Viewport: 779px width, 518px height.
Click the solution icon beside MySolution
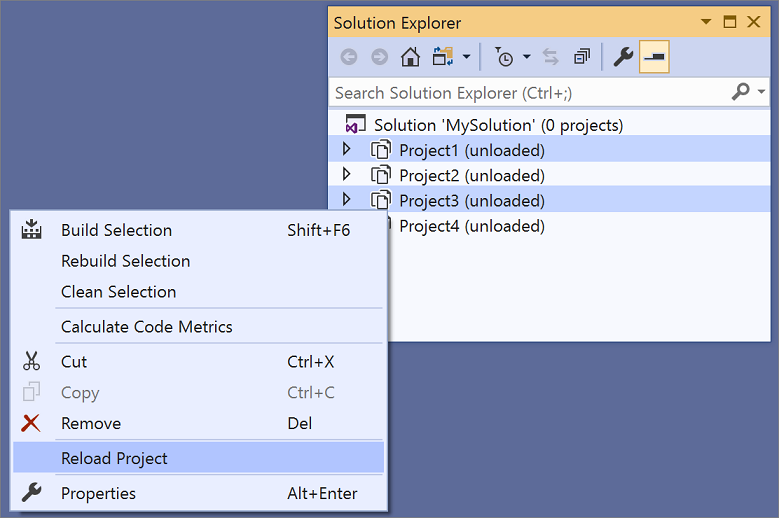click(355, 124)
